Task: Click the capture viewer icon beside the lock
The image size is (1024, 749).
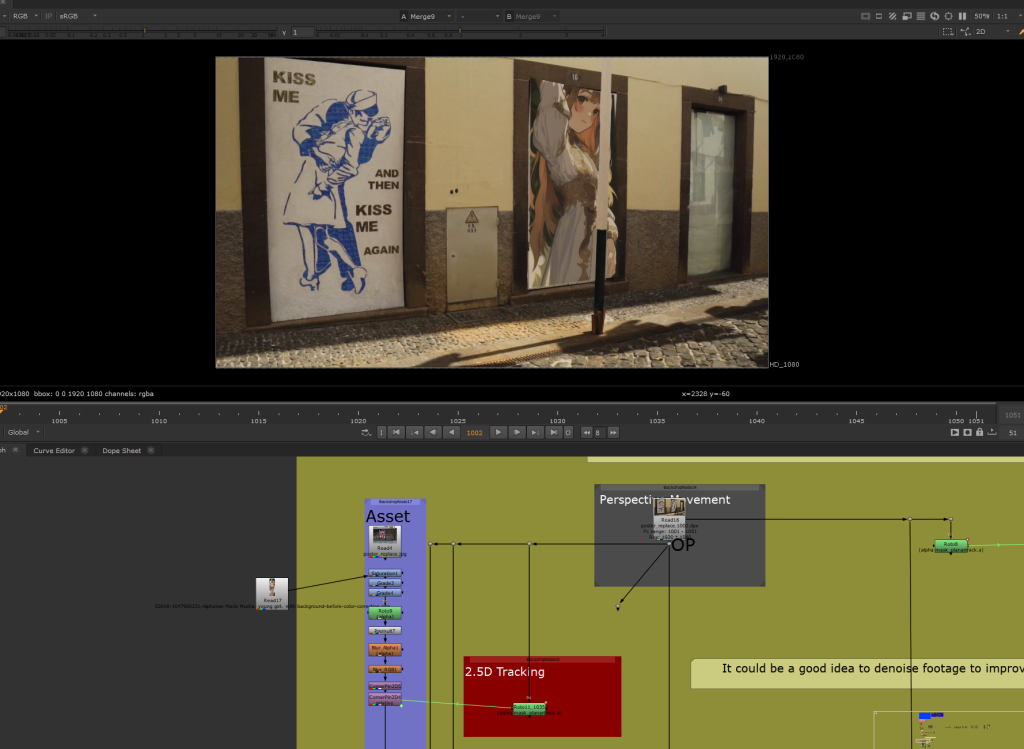Action: 967,432
